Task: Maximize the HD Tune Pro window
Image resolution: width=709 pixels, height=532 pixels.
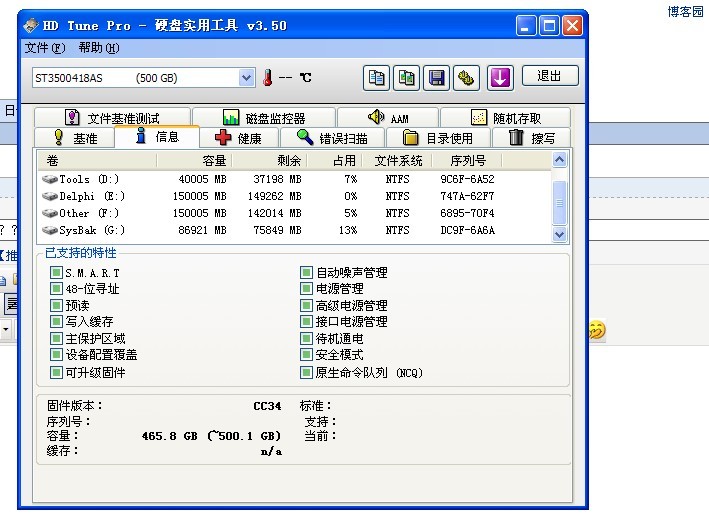Action: pyautogui.click(x=549, y=25)
